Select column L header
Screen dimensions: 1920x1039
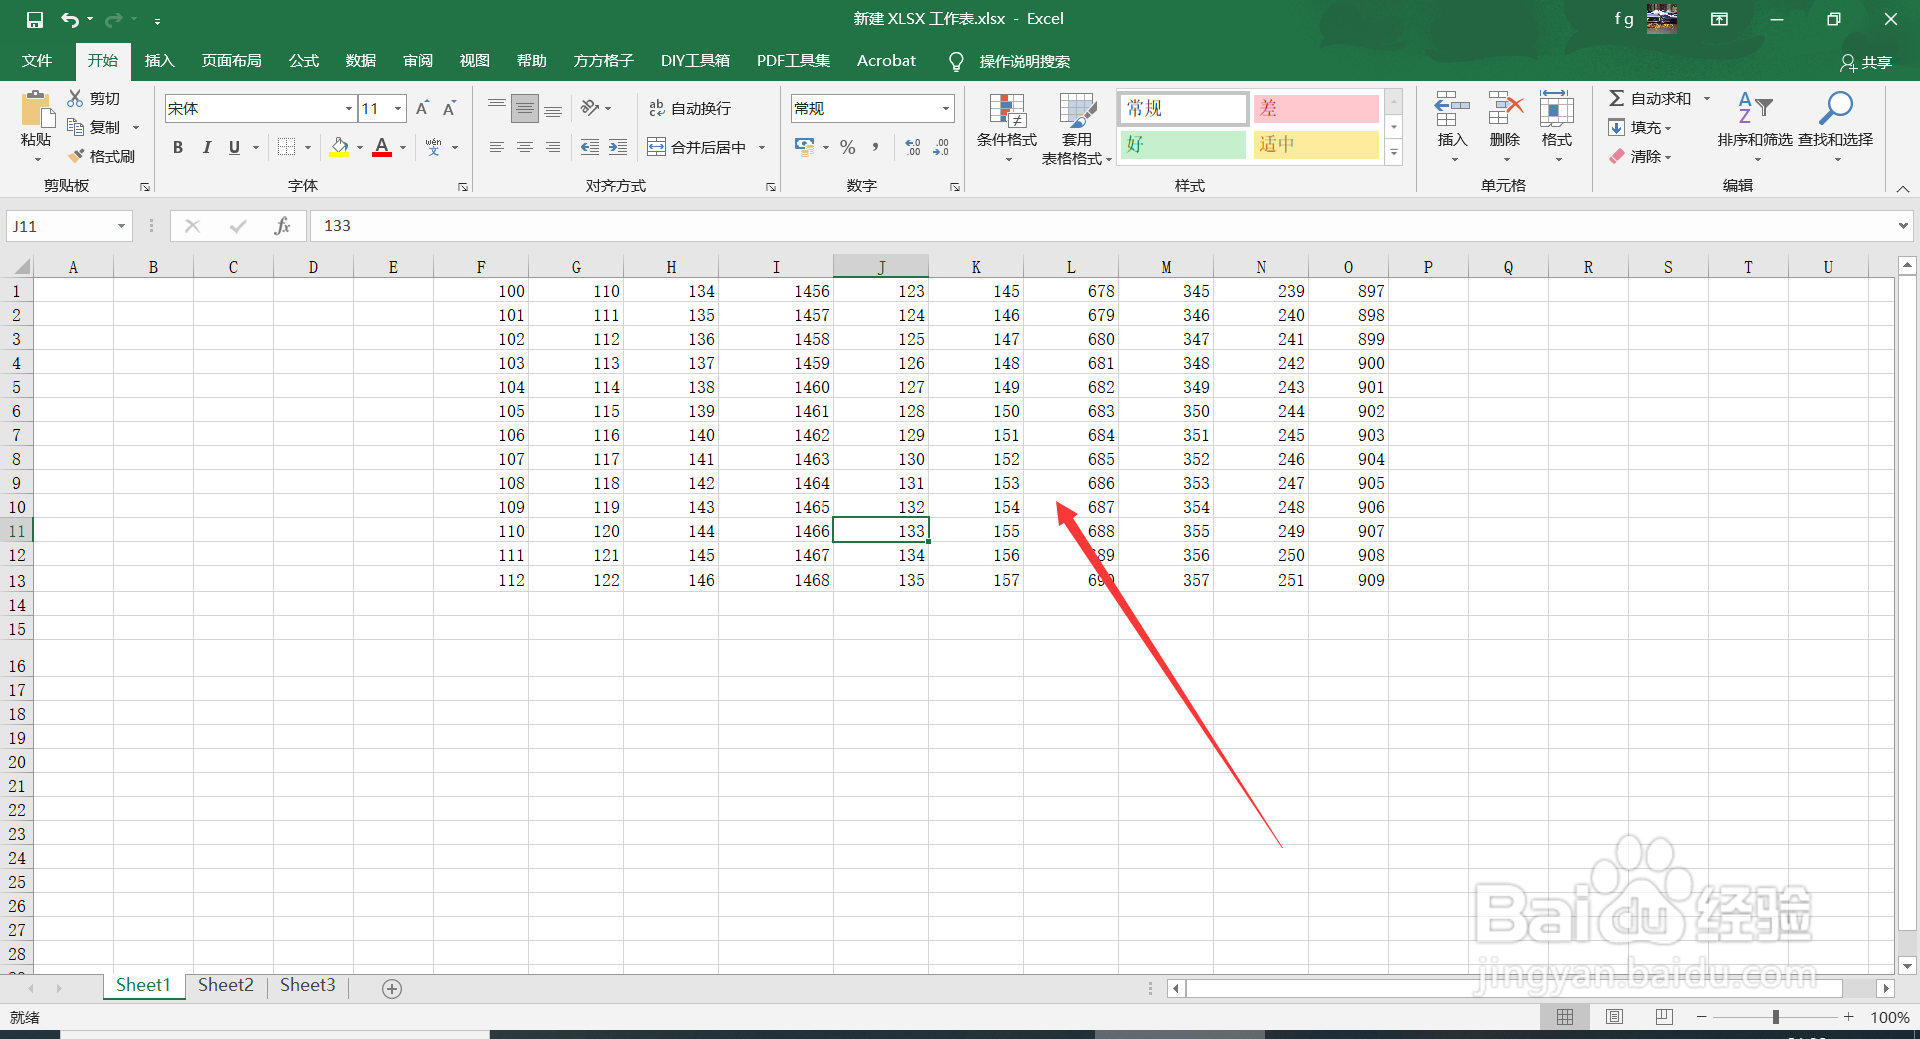pyautogui.click(x=1071, y=267)
